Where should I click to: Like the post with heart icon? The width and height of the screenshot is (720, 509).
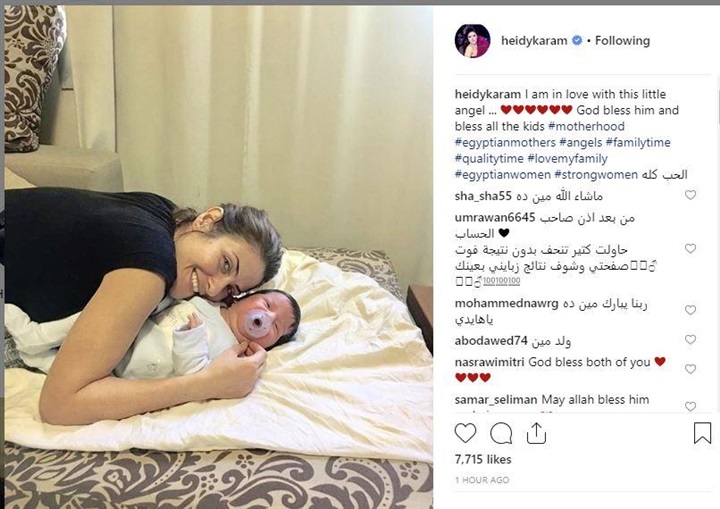pyautogui.click(x=465, y=433)
